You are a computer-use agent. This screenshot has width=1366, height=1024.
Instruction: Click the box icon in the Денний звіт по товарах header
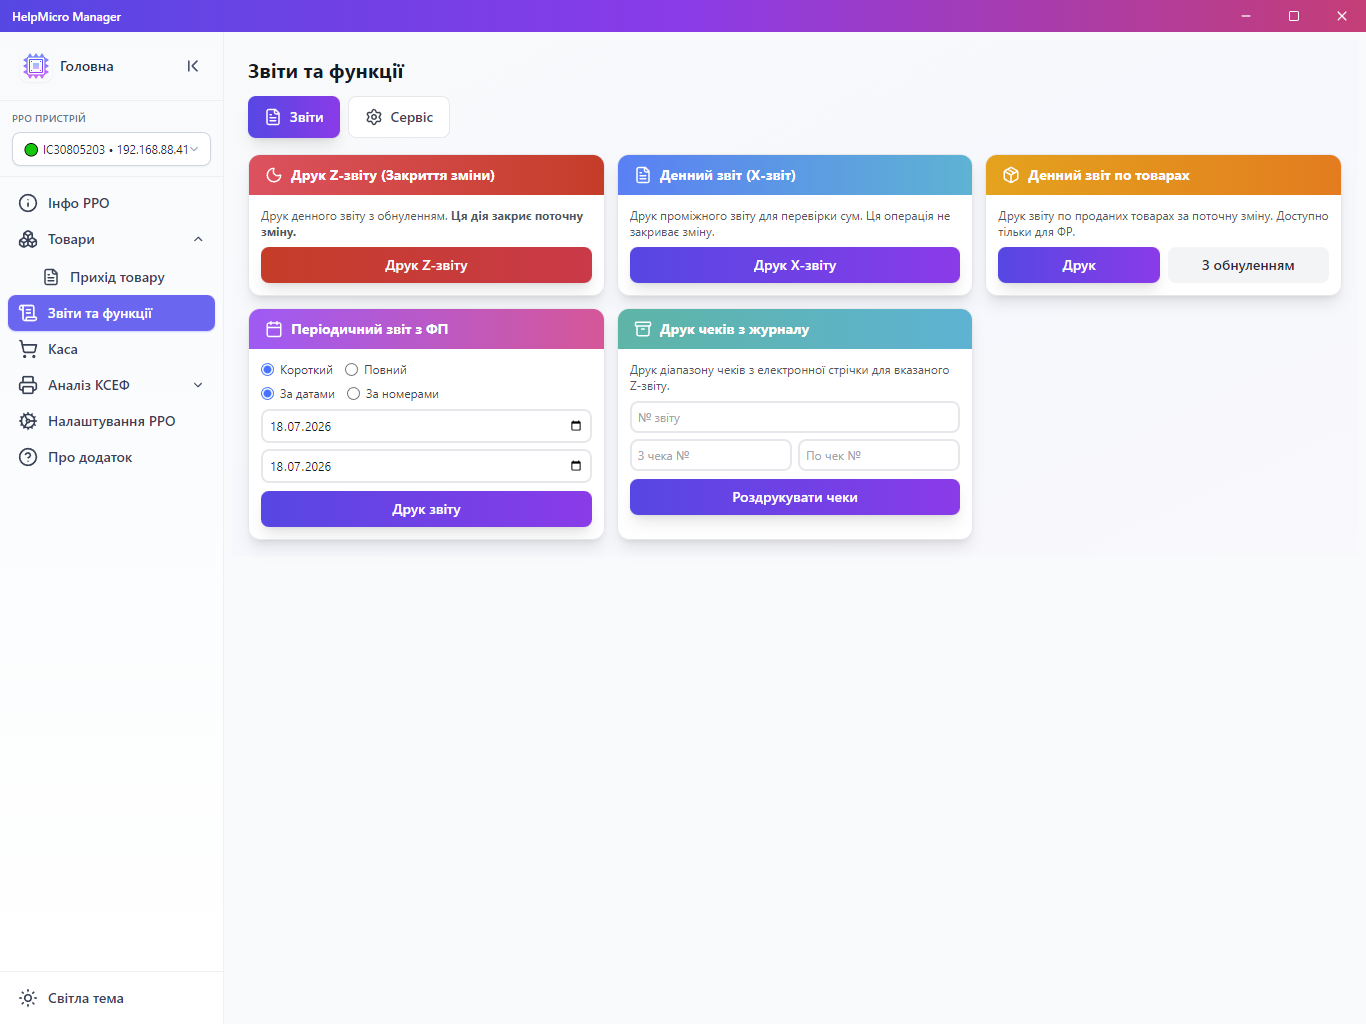[x=1011, y=175]
